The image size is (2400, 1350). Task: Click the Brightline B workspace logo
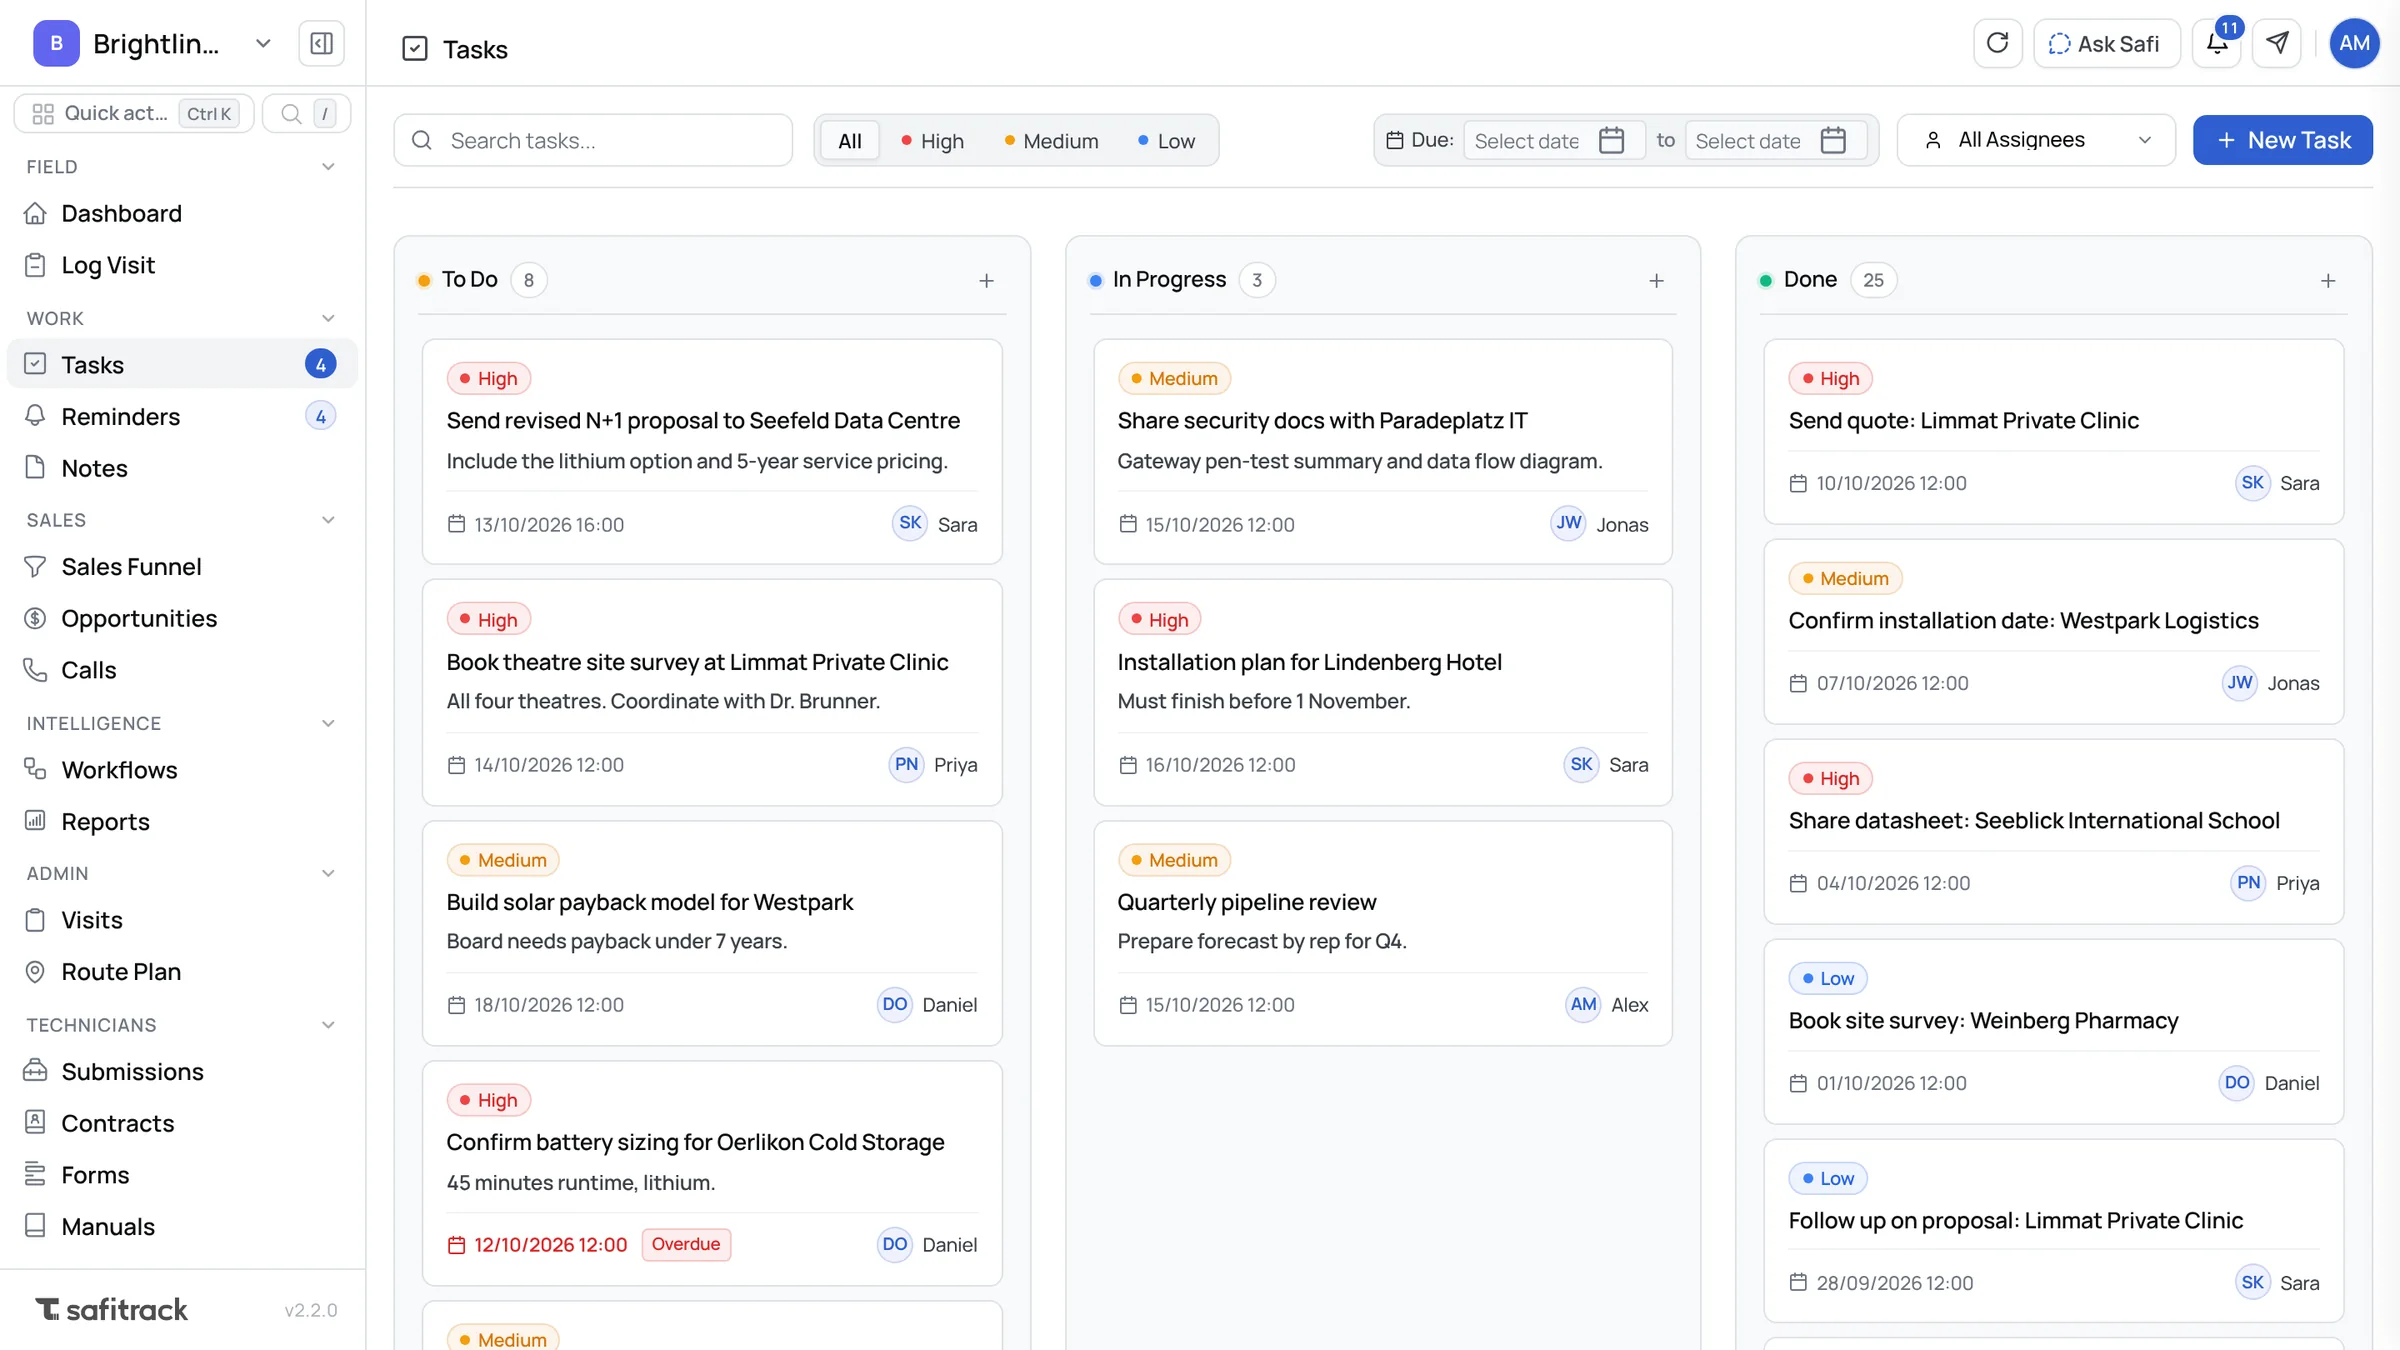tap(56, 44)
